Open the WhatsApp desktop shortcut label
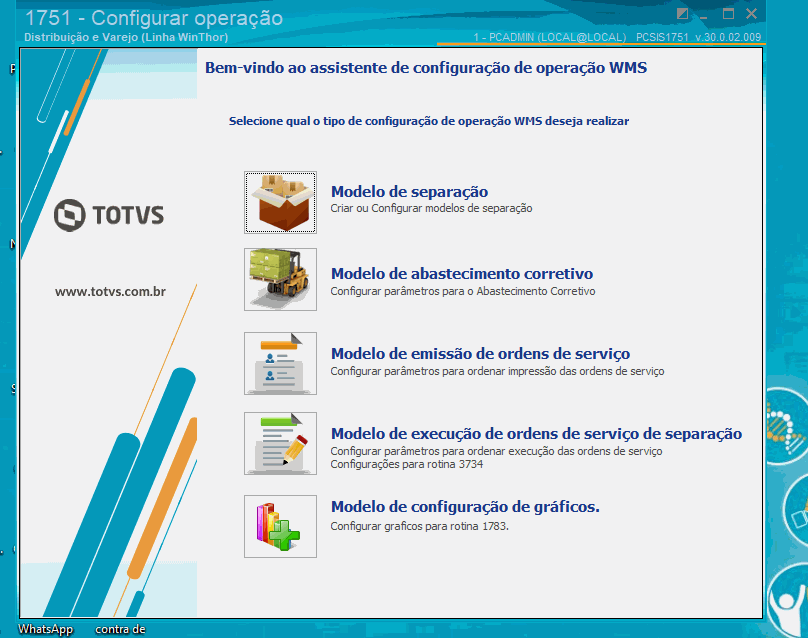 coord(45,629)
